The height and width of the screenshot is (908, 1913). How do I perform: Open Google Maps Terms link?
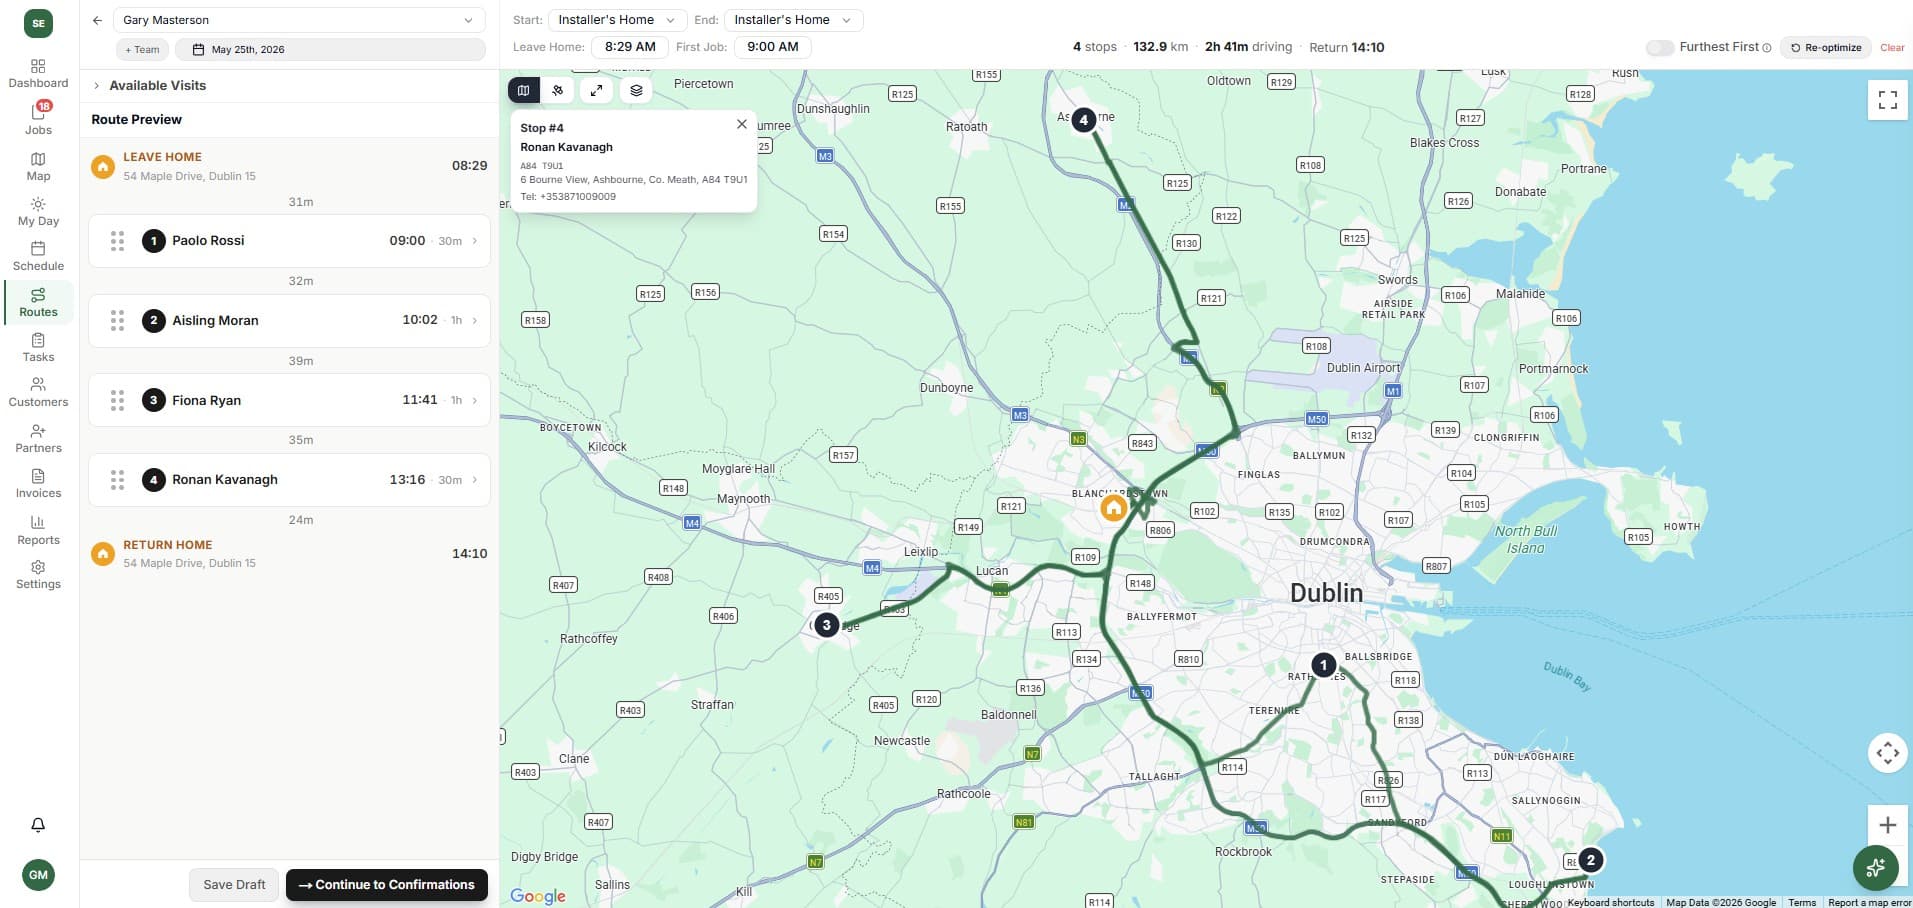(x=1802, y=902)
